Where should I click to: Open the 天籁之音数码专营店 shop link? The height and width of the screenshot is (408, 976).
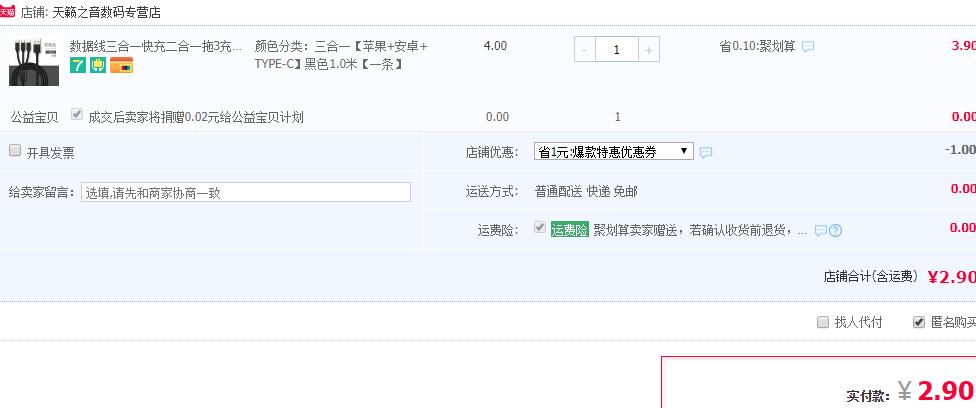[106, 12]
